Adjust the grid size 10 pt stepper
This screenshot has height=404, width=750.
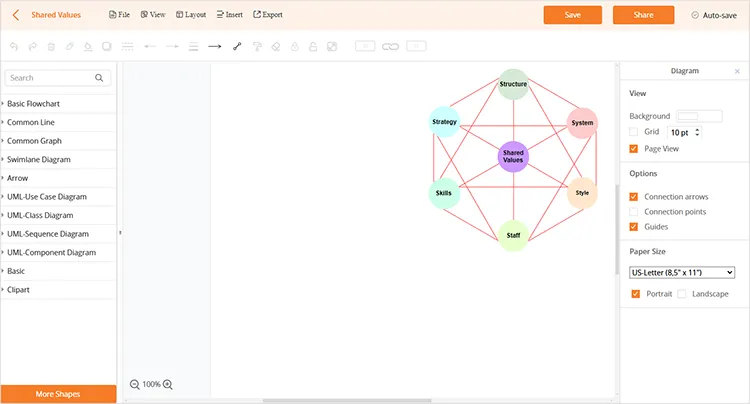coord(697,132)
